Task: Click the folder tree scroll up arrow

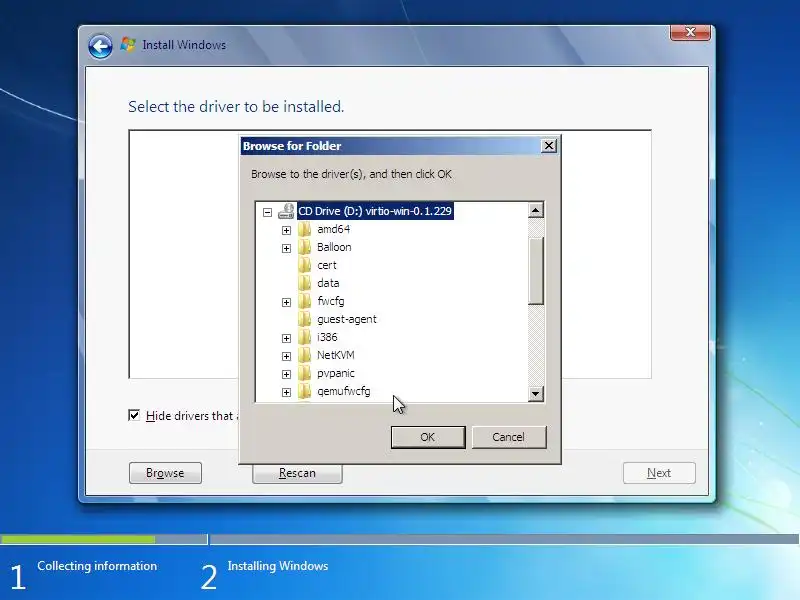Action: 535,210
